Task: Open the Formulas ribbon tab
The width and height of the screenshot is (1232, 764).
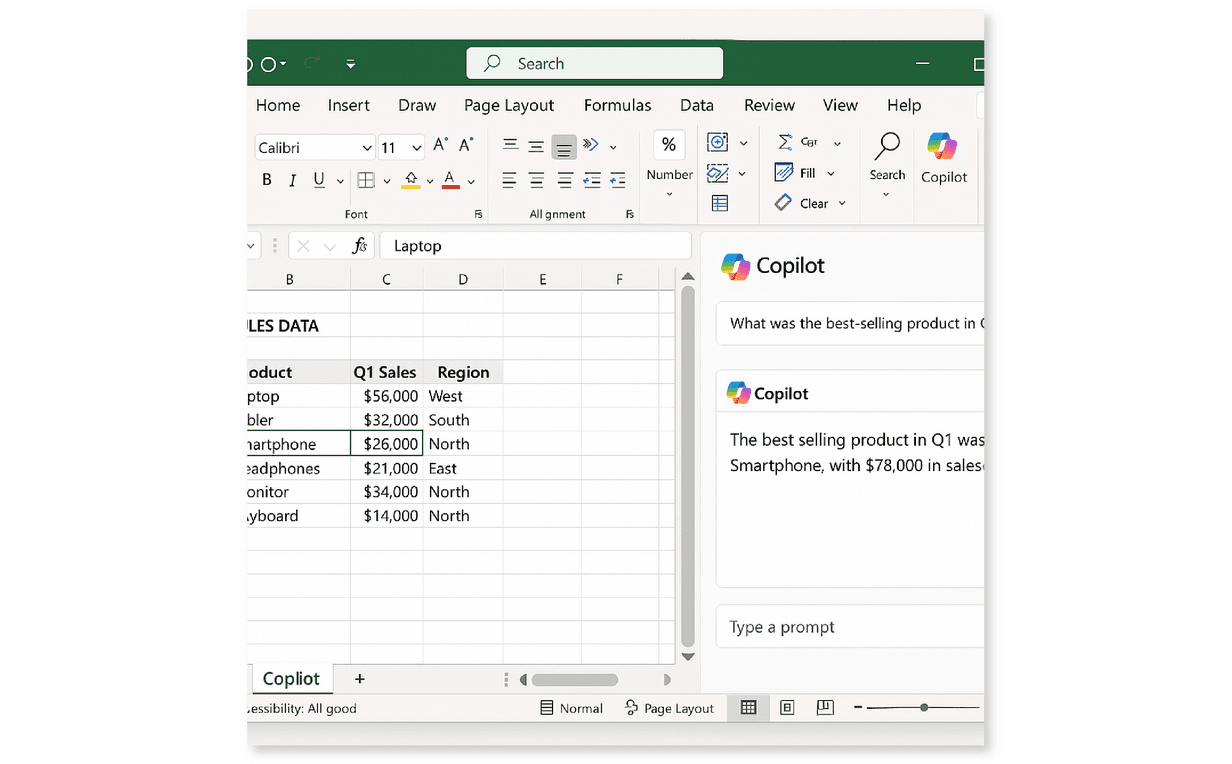Action: 617,105
